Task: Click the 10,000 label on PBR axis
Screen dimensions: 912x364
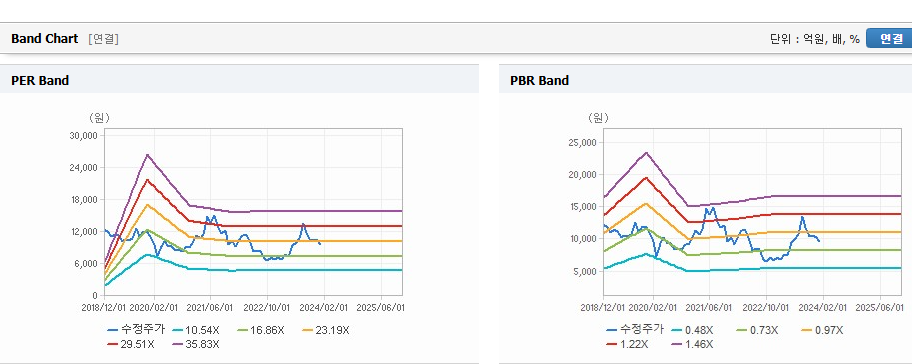Action: point(583,238)
